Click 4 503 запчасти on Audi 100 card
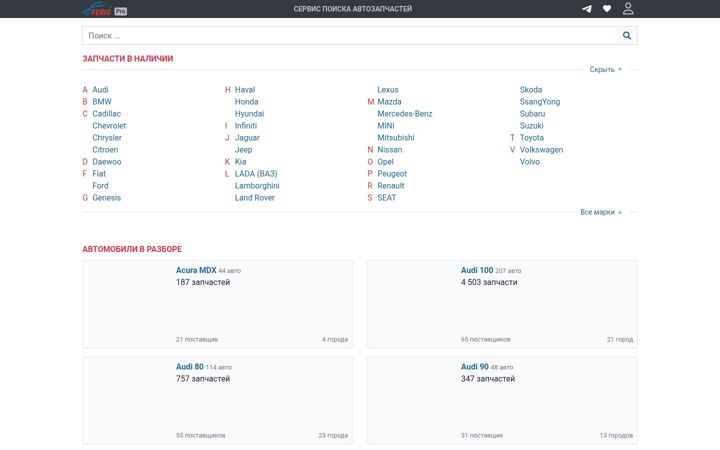This screenshot has width=720, height=450. tap(489, 282)
